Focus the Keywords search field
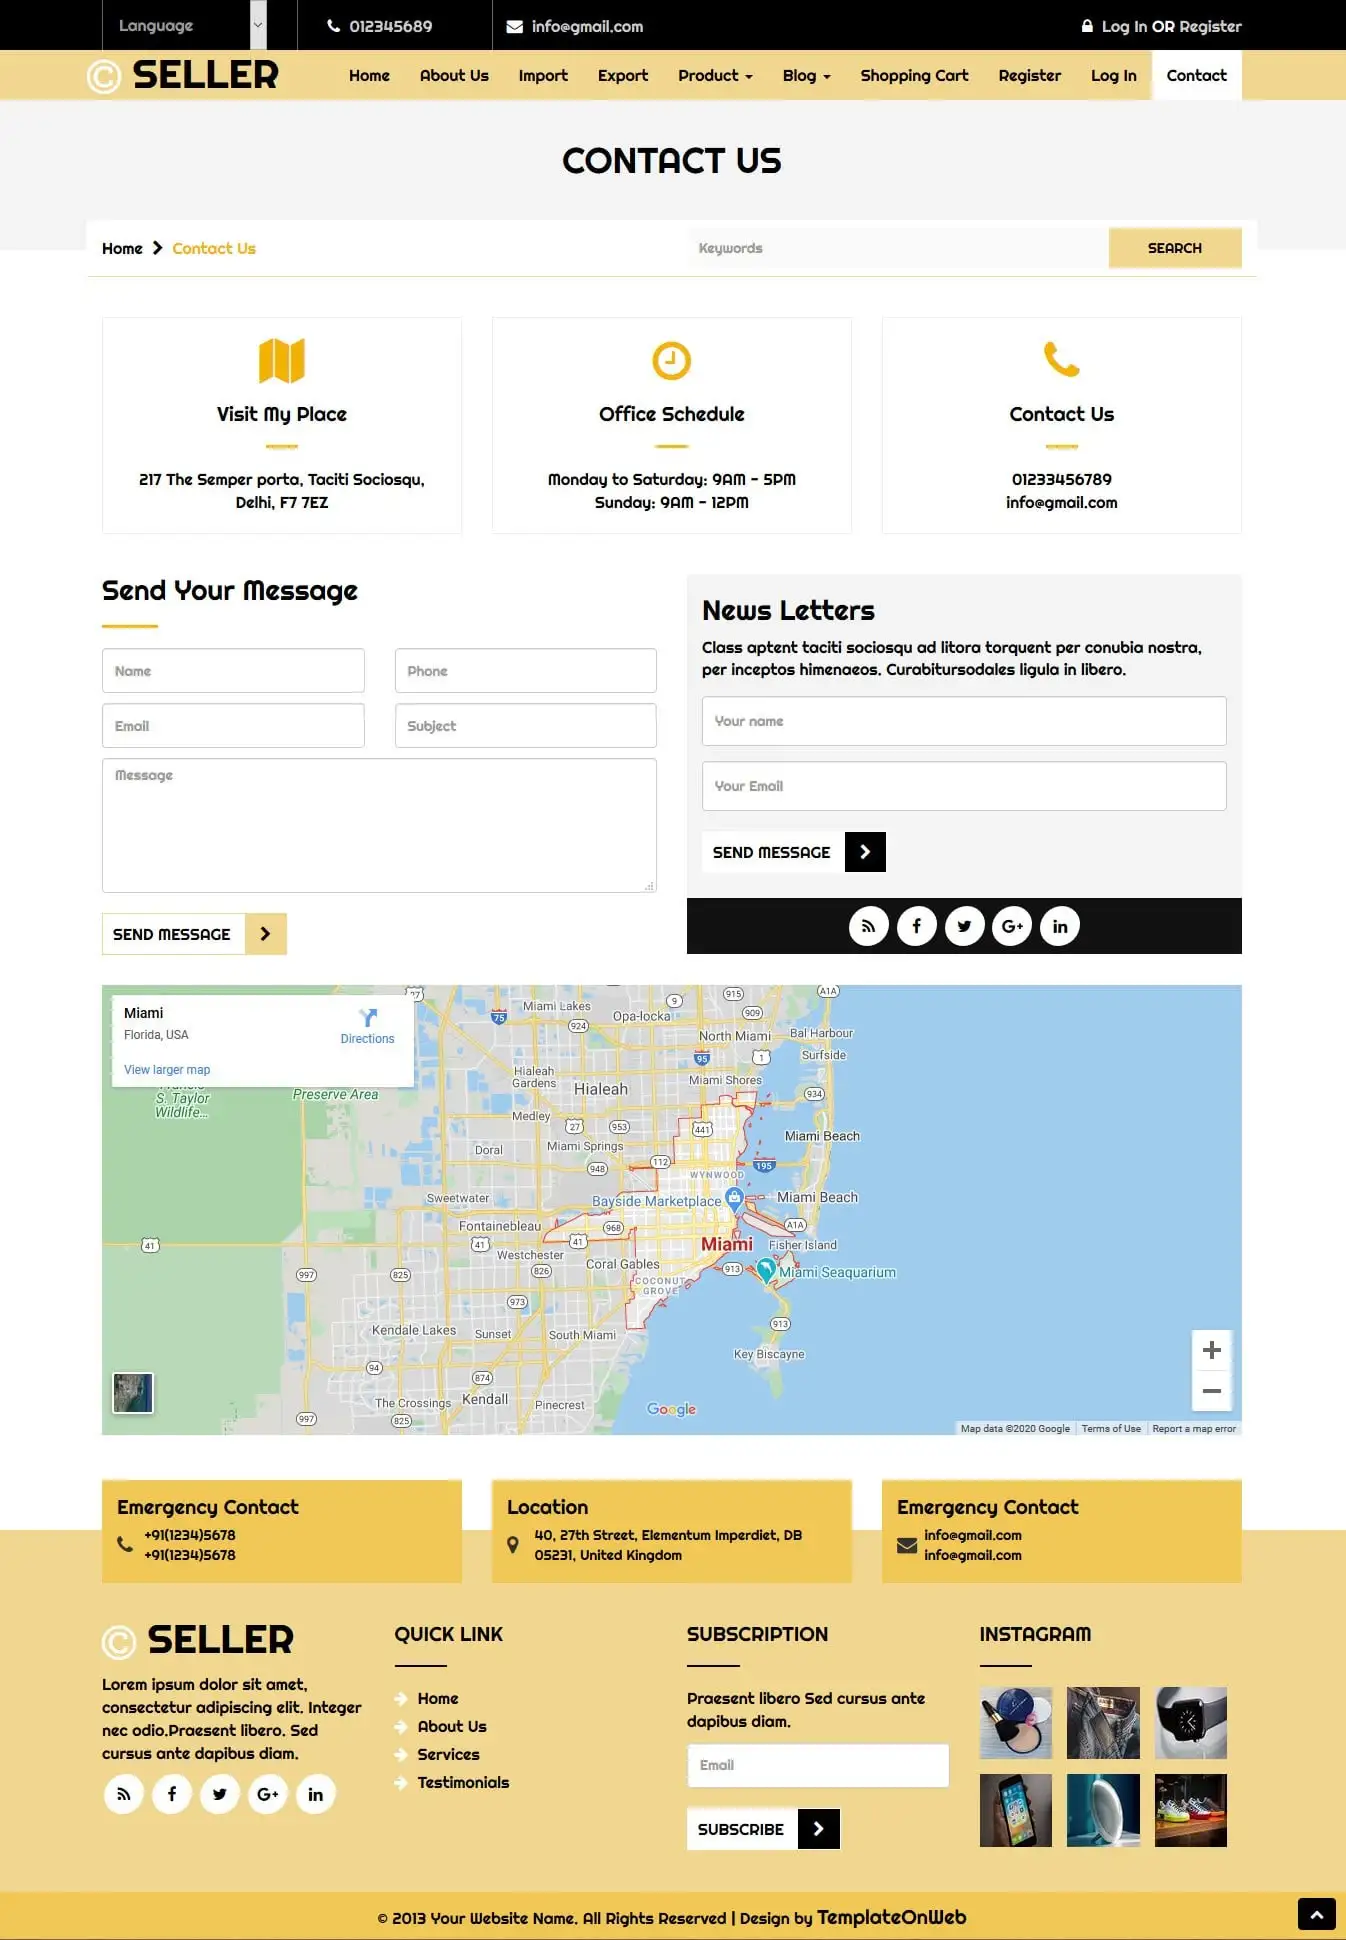 pos(898,248)
